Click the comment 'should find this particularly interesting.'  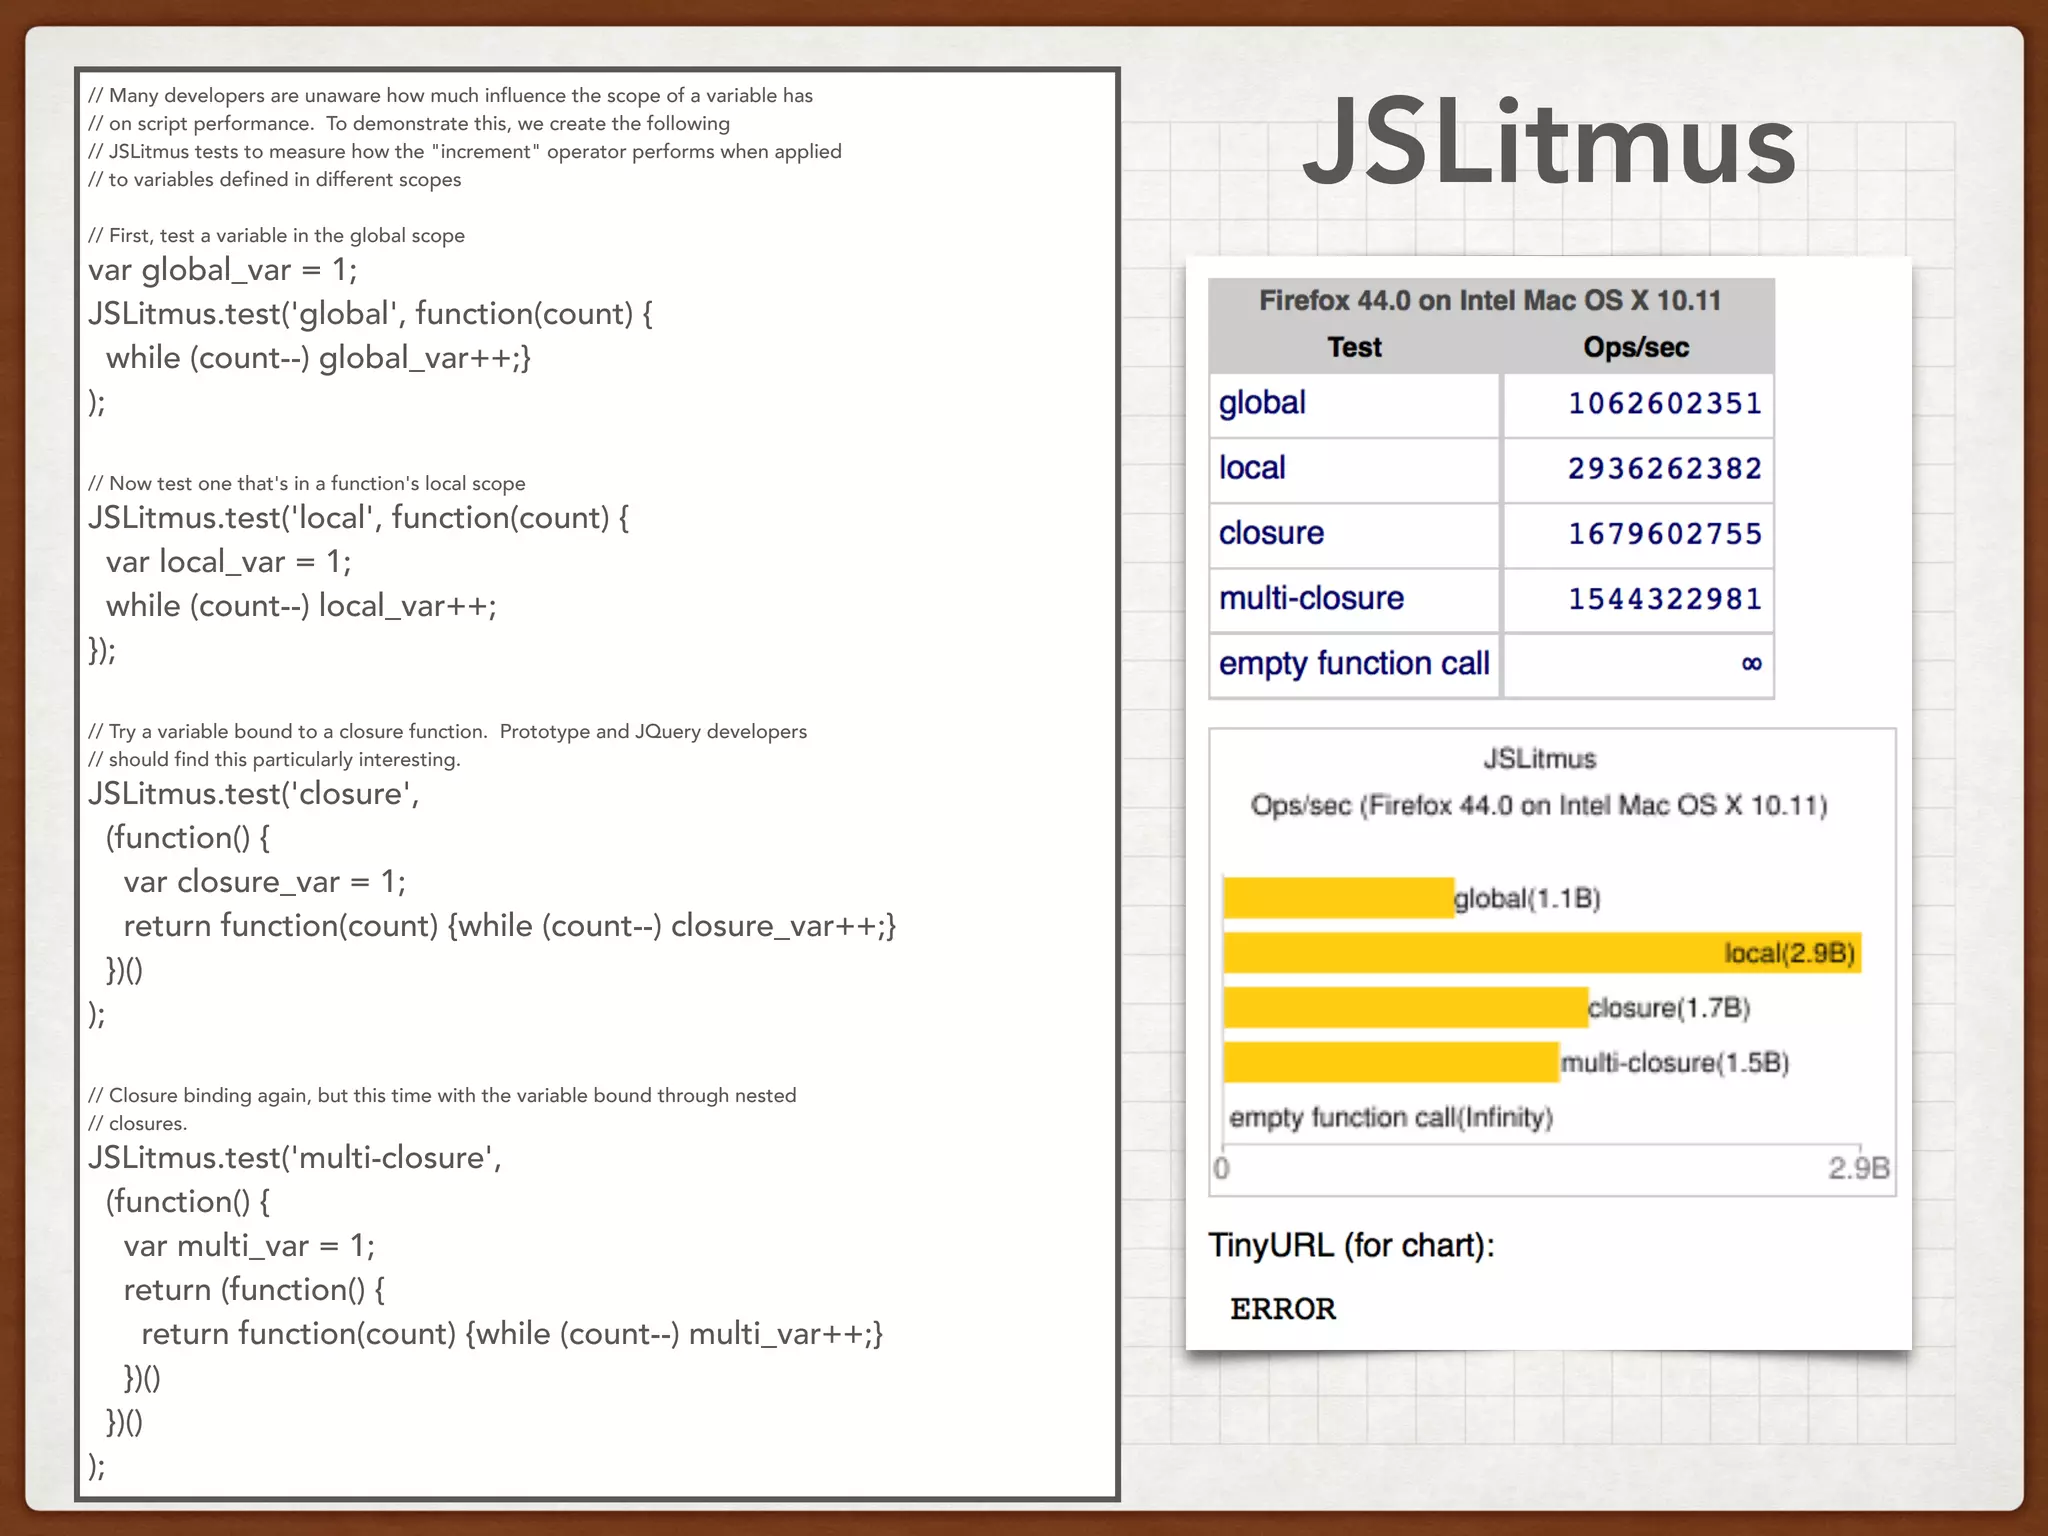coord(275,759)
